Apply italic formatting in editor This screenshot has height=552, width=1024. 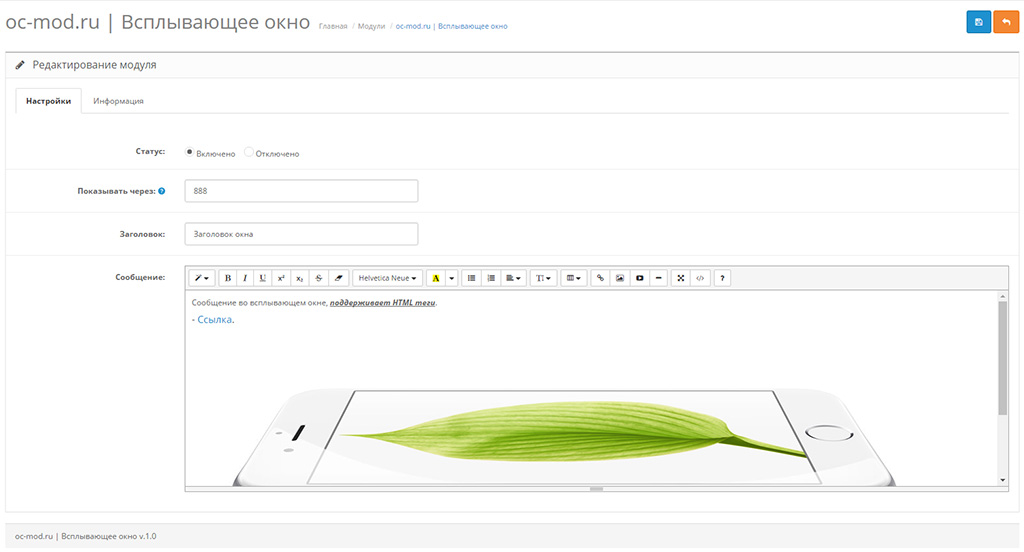[x=245, y=278]
